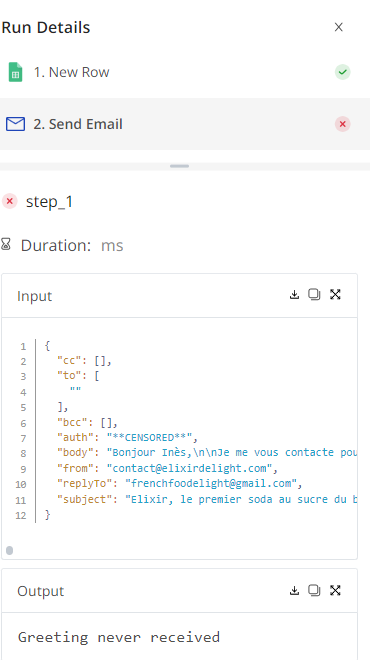Image resolution: width=370 pixels, height=660 pixels.
Task: Click the red error icon beside step_1
Action: [x=10, y=201]
